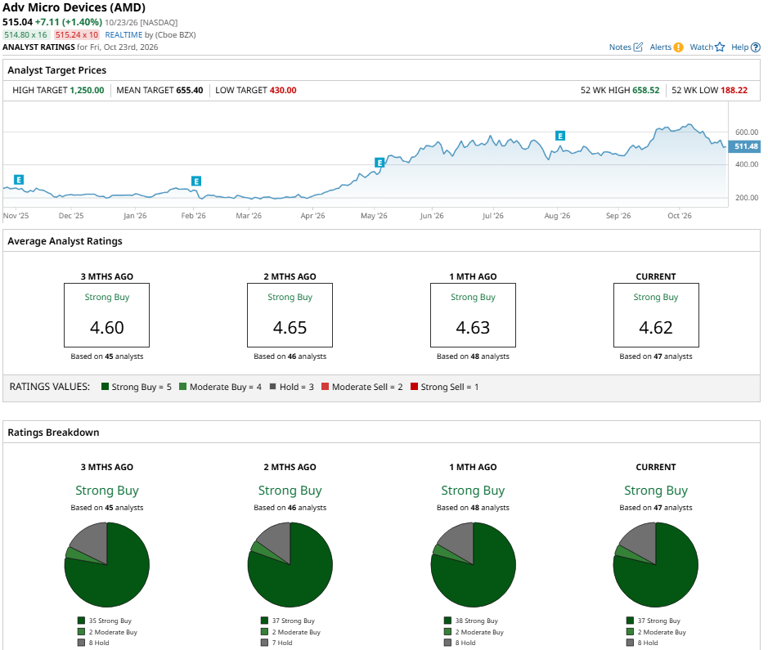The width and height of the screenshot is (768, 650).
Task: Click the 511.48 current price label
Action: 744,146
